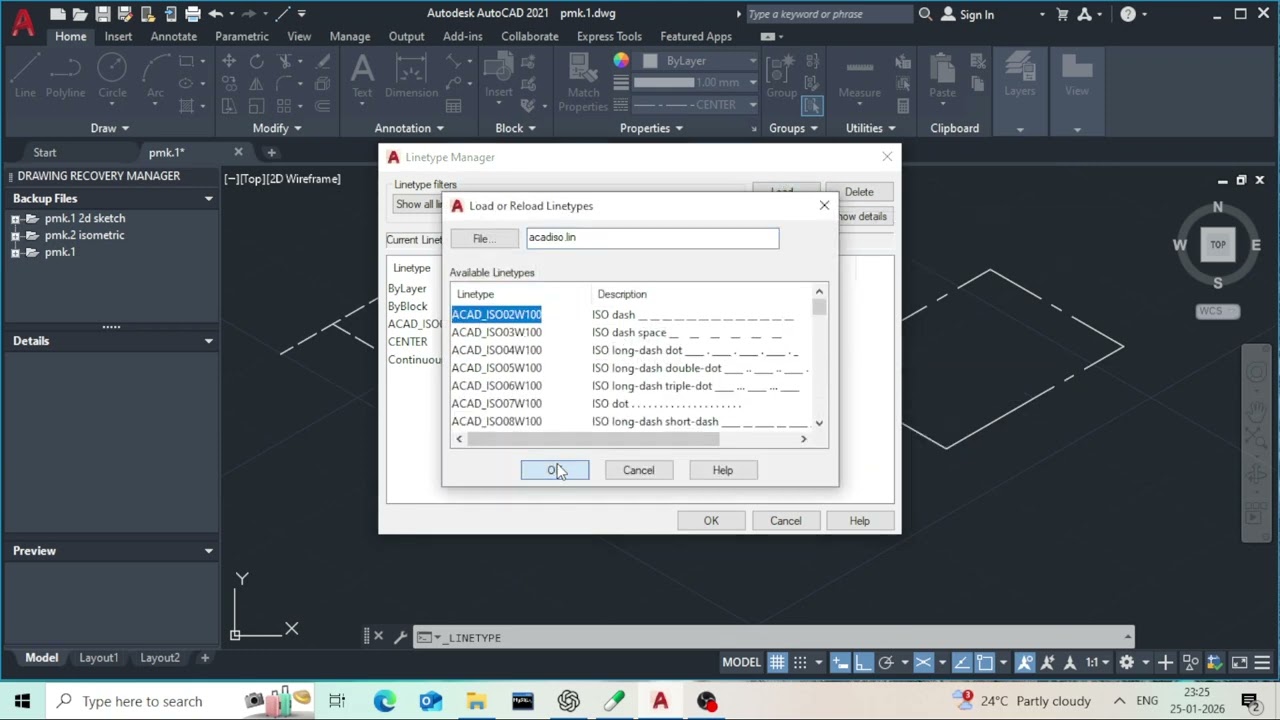Click the Customization menu icon in status bar
This screenshot has width=1280, height=720.
point(1264,662)
